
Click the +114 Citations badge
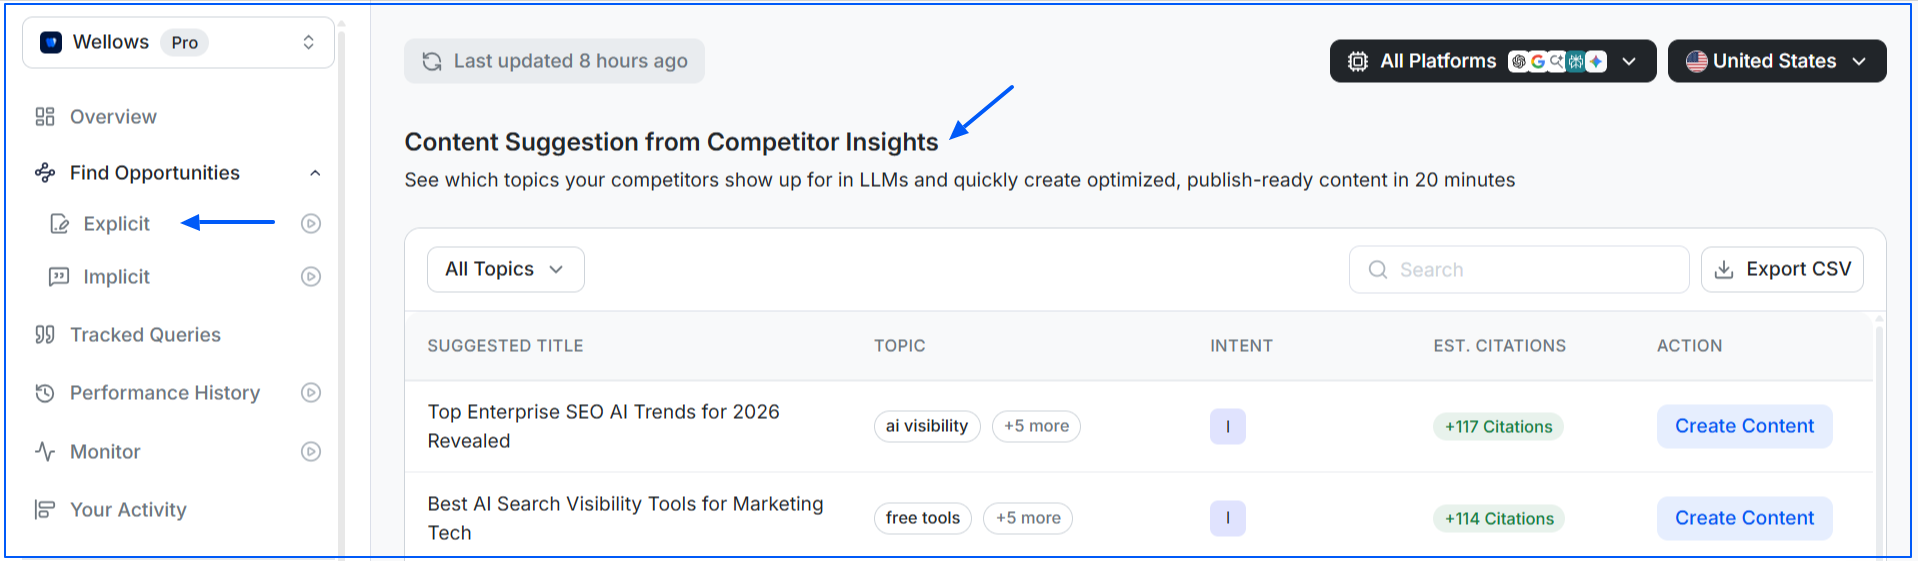point(1499,518)
